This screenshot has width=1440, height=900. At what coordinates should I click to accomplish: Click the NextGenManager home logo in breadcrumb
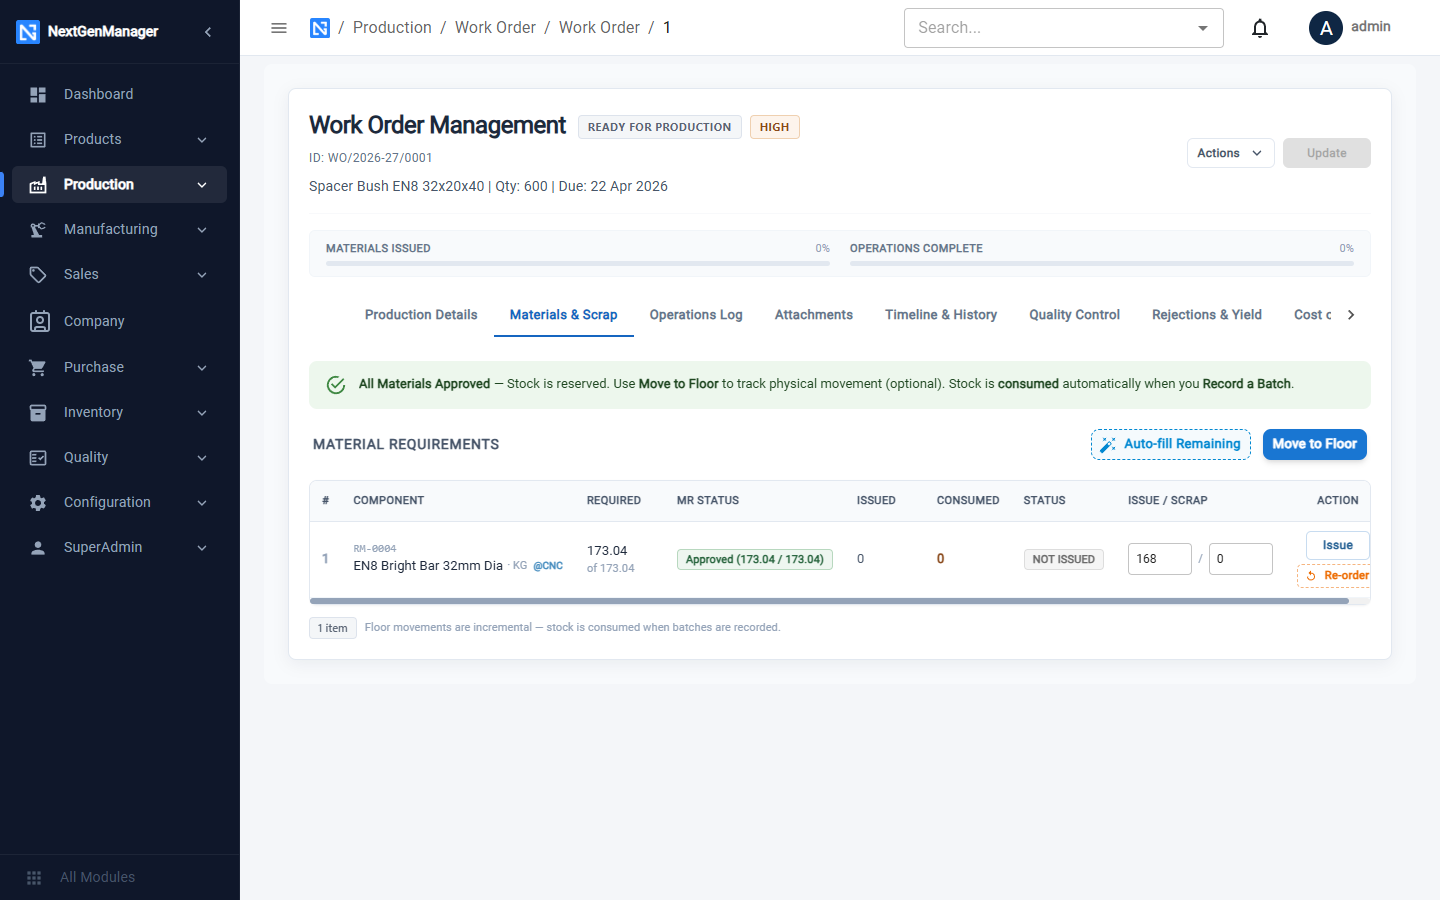[x=320, y=28]
